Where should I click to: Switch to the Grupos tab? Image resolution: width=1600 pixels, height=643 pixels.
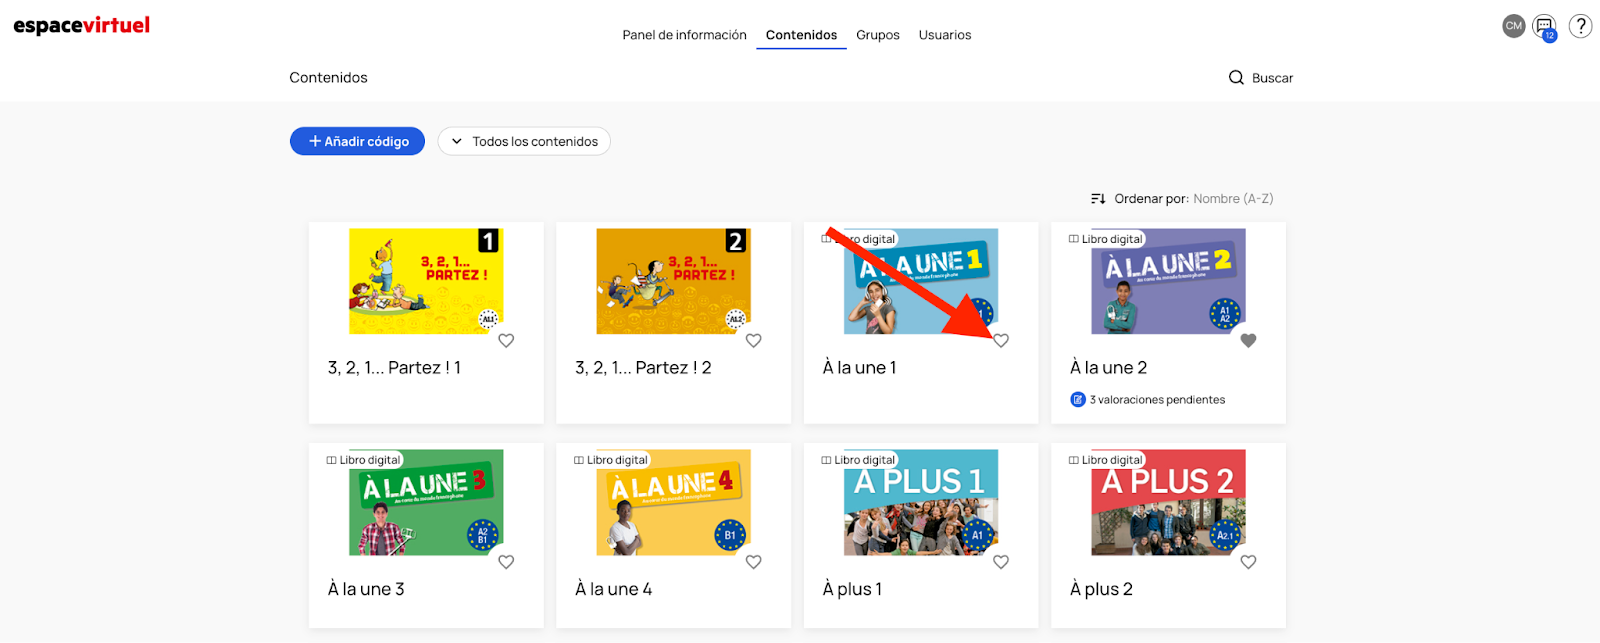pyautogui.click(x=877, y=35)
